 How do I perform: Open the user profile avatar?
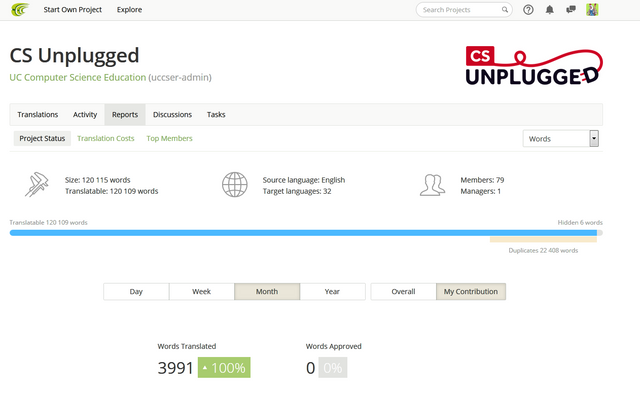592,9
